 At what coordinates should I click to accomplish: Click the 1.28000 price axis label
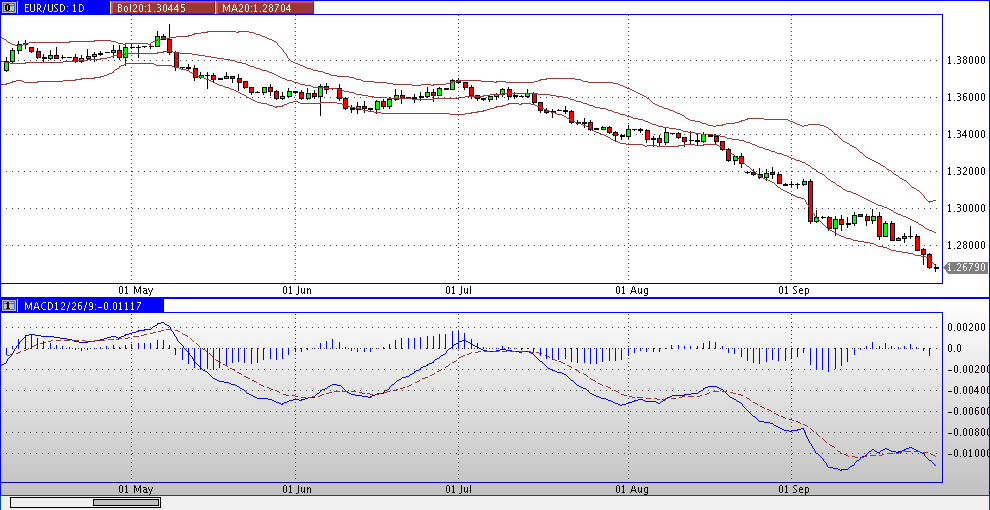[x=967, y=246]
